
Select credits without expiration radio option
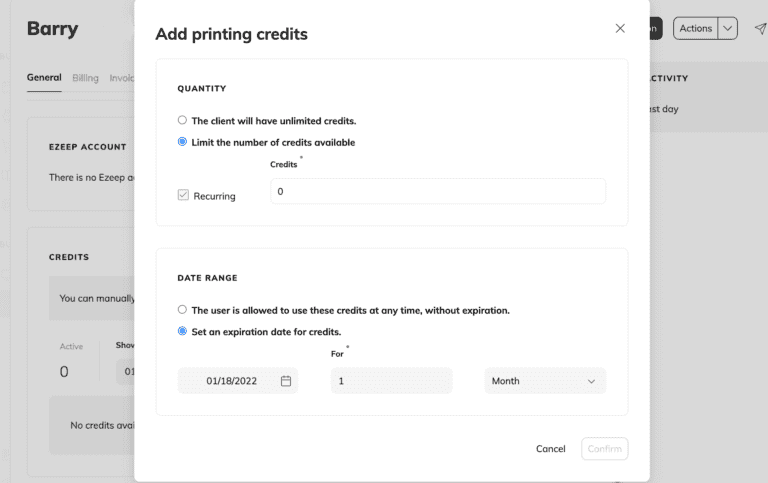pyautogui.click(x=182, y=310)
